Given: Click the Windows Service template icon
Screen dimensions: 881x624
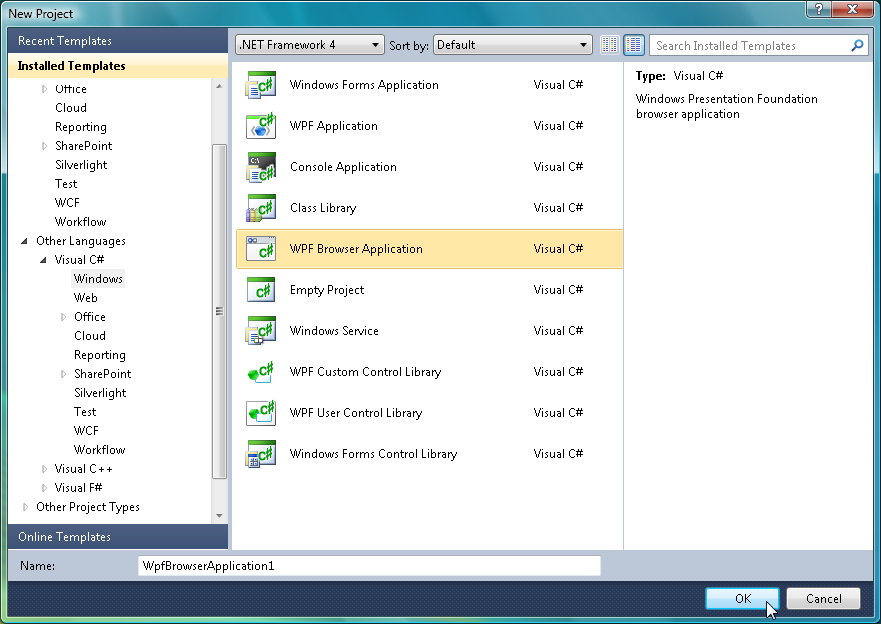Looking at the screenshot, I should tap(261, 331).
